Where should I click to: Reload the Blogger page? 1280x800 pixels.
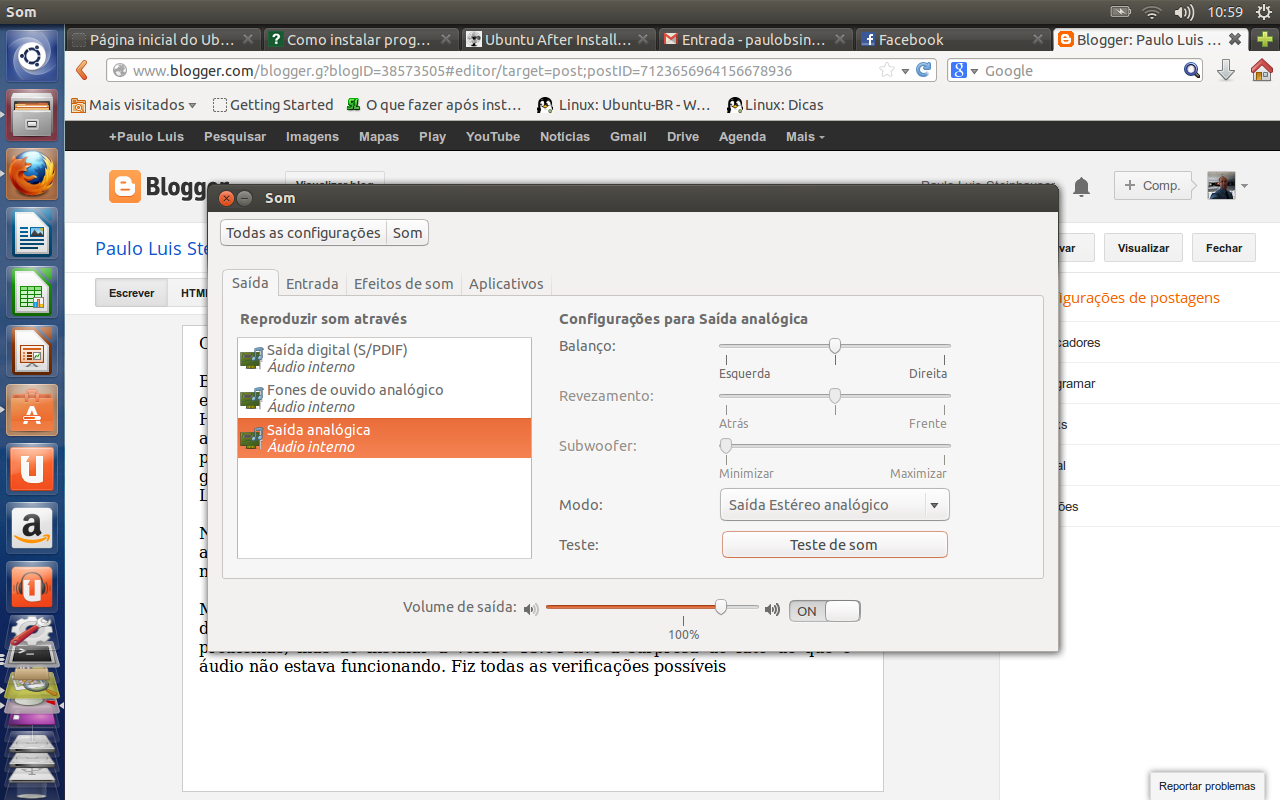click(x=924, y=70)
